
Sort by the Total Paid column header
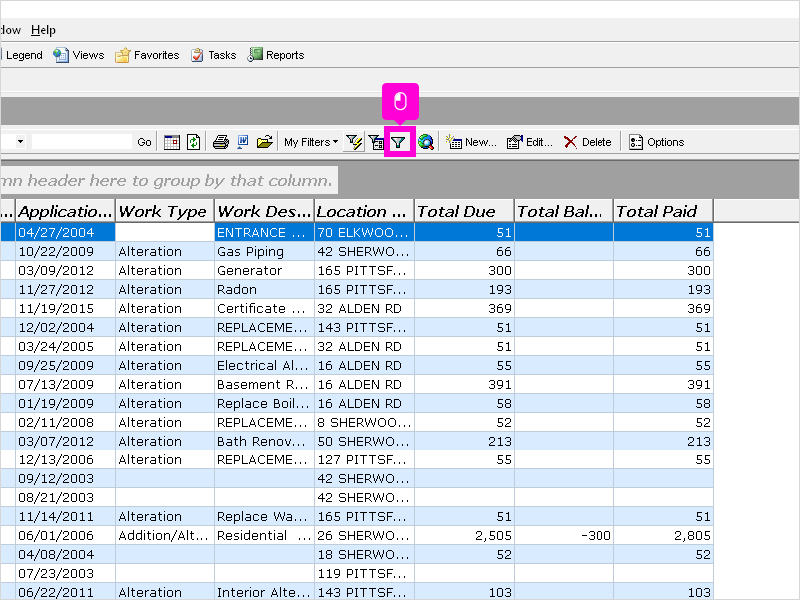[x=663, y=211]
